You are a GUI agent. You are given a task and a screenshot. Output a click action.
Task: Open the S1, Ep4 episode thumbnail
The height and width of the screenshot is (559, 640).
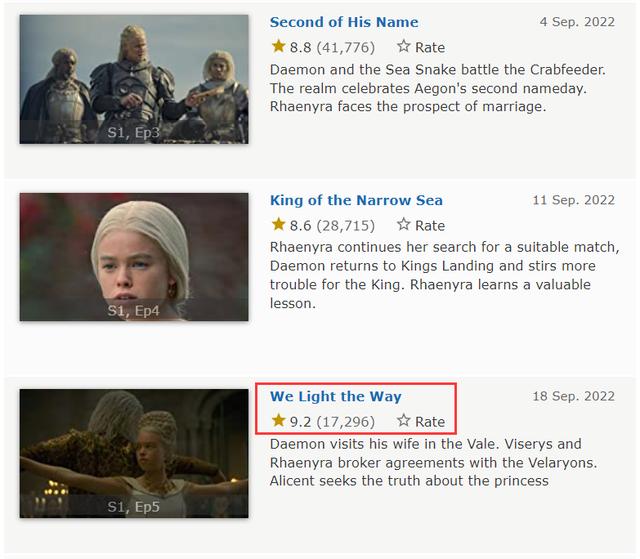point(134,257)
